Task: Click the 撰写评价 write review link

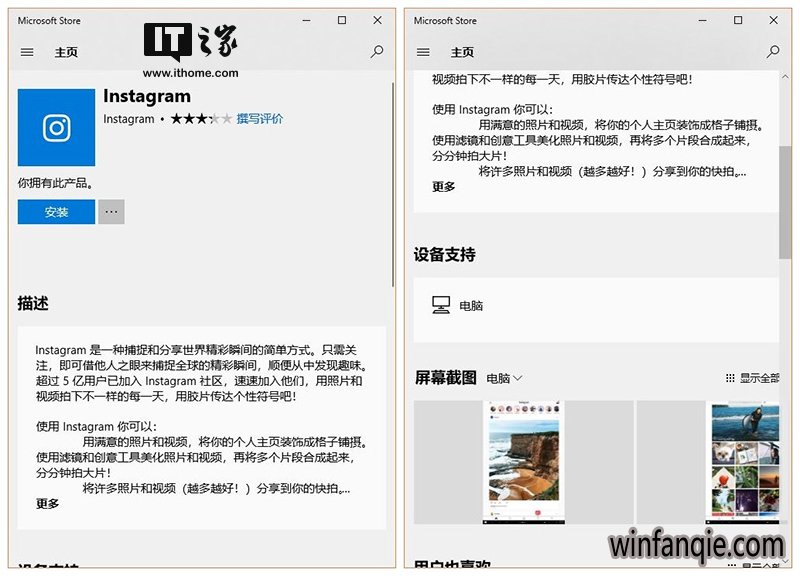Action: pos(259,119)
